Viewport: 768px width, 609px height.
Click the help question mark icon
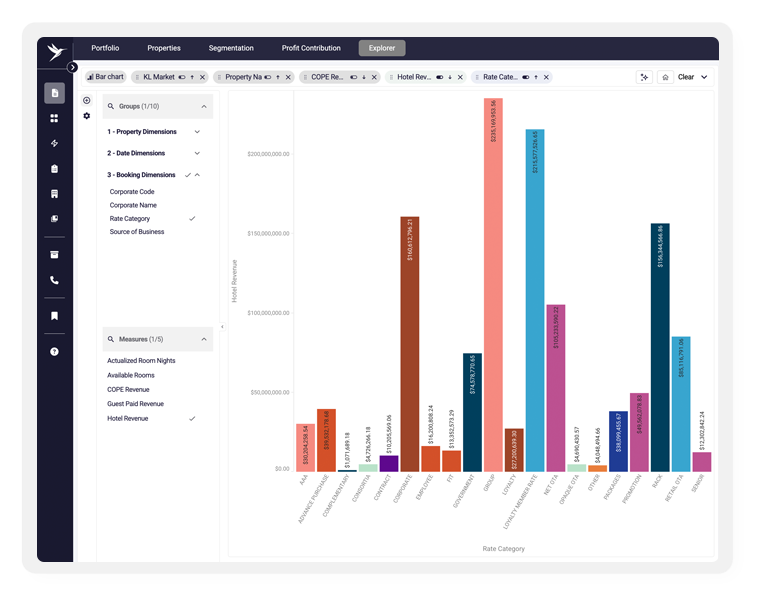point(54,351)
